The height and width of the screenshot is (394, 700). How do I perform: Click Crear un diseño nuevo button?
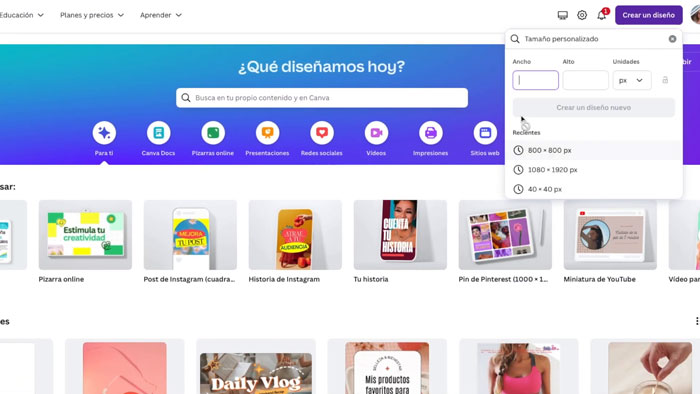click(593, 108)
